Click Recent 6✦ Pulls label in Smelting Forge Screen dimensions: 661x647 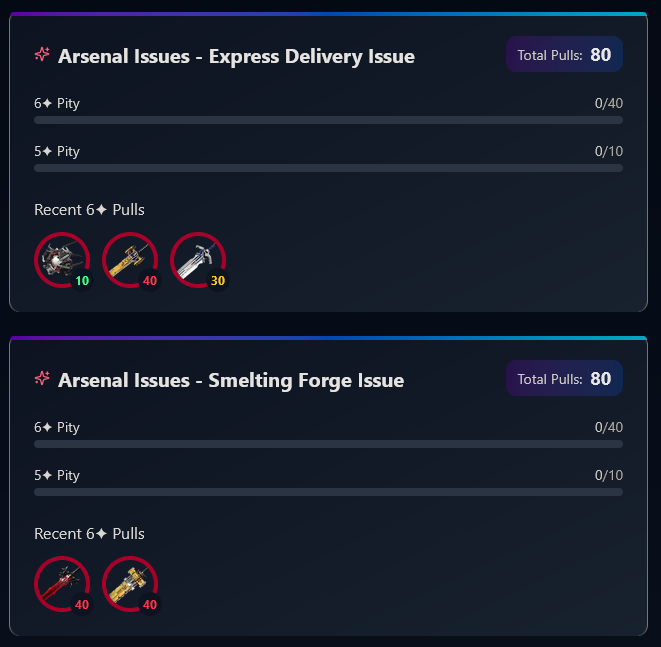pyautogui.click(x=89, y=534)
